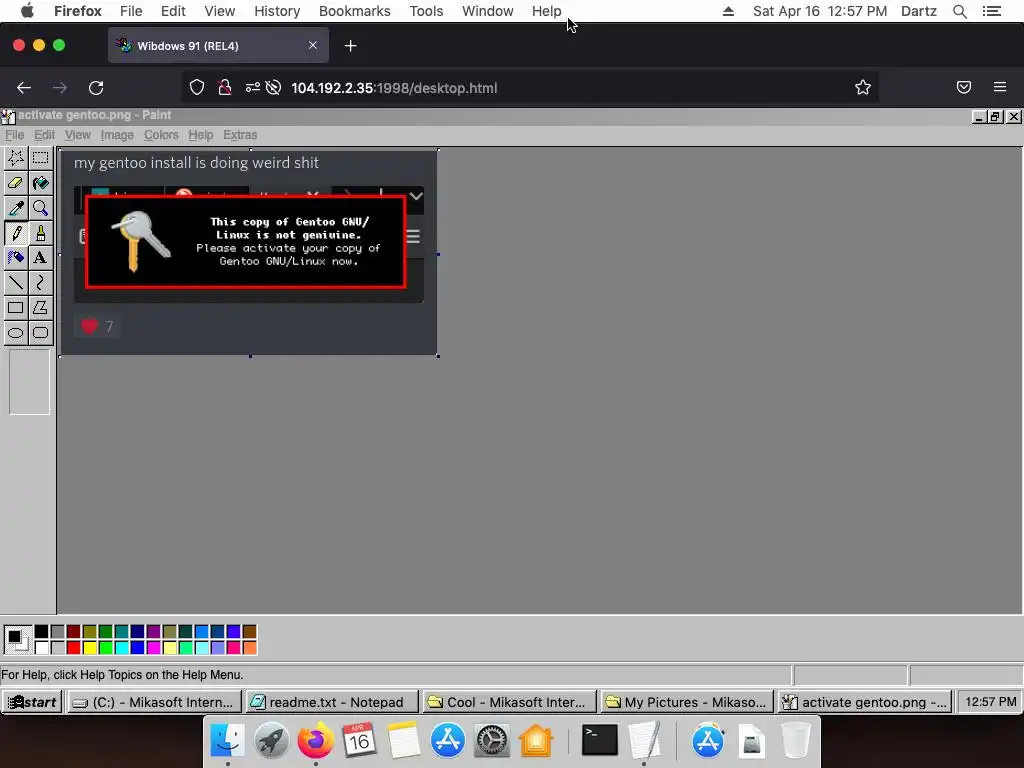Choose the Eraser tool
The image size is (1024, 768).
(16, 183)
